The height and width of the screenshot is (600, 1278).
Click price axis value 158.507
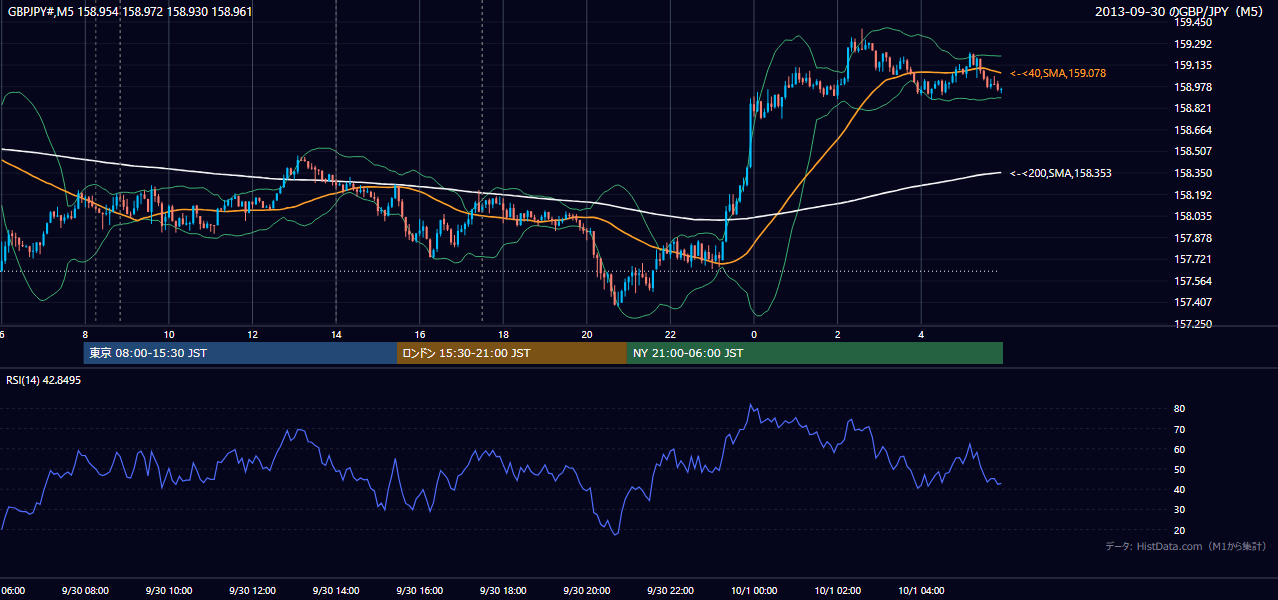pos(1195,152)
